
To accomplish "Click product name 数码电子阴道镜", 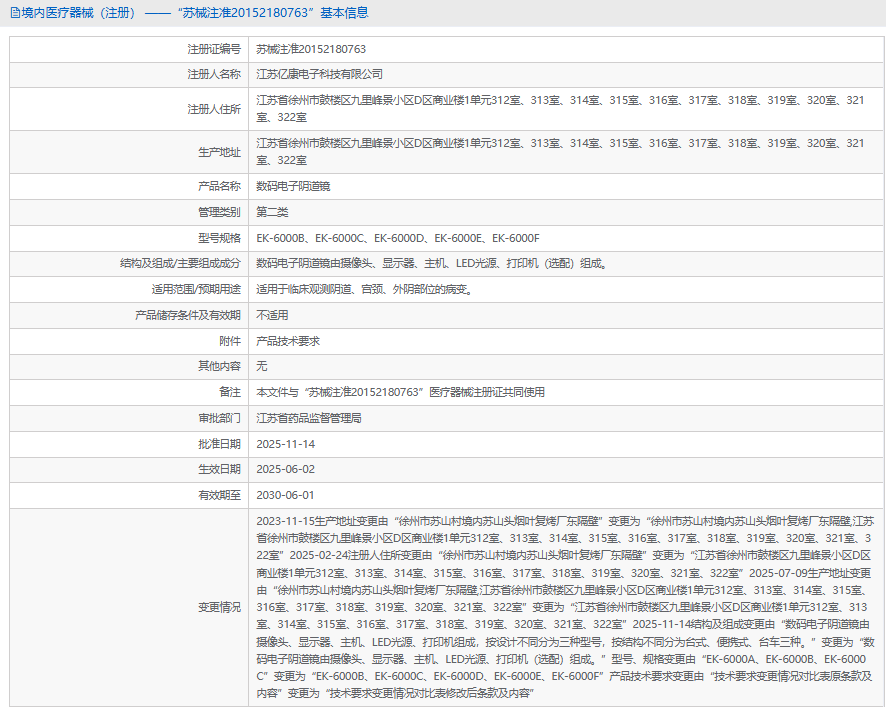I will [293, 186].
